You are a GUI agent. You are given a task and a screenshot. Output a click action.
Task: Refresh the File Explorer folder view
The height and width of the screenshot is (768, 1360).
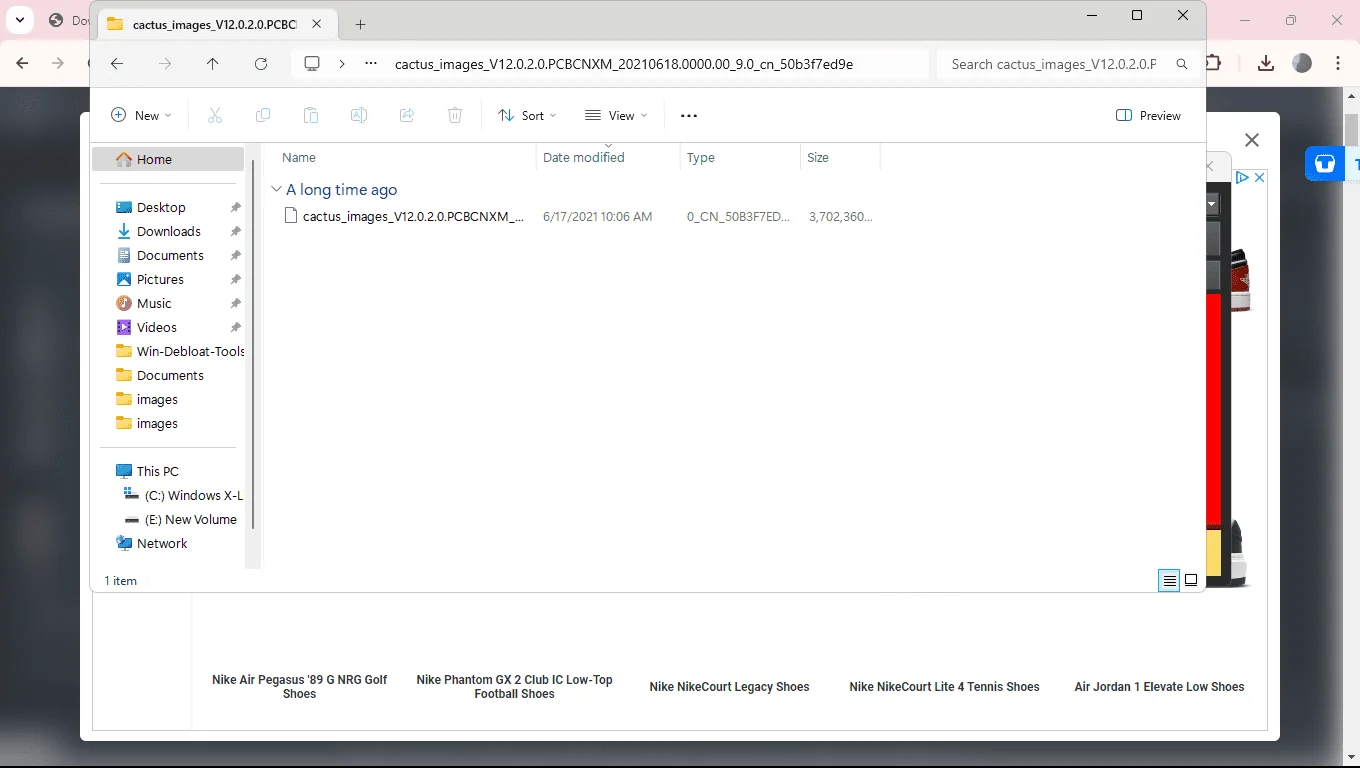[261, 64]
